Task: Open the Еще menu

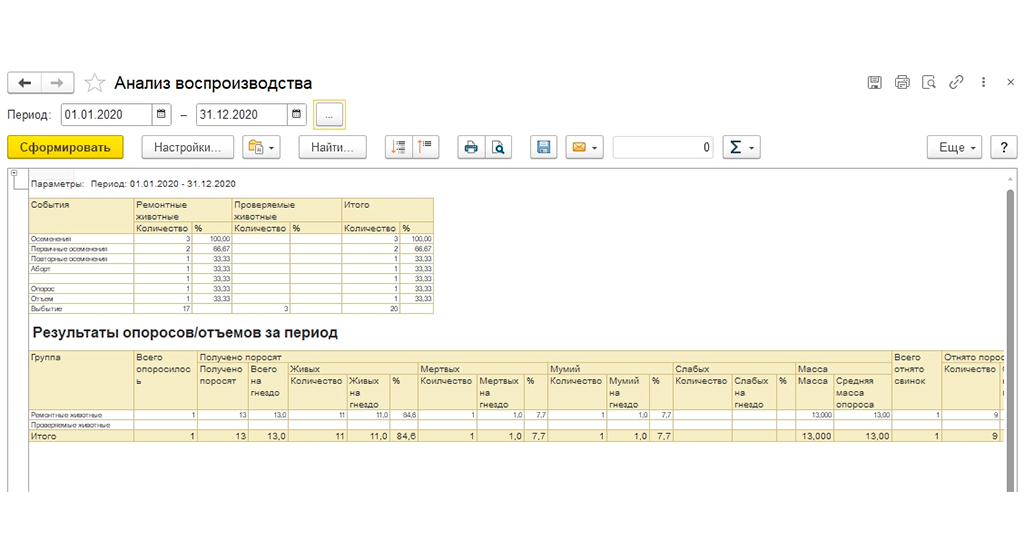Action: click(954, 147)
